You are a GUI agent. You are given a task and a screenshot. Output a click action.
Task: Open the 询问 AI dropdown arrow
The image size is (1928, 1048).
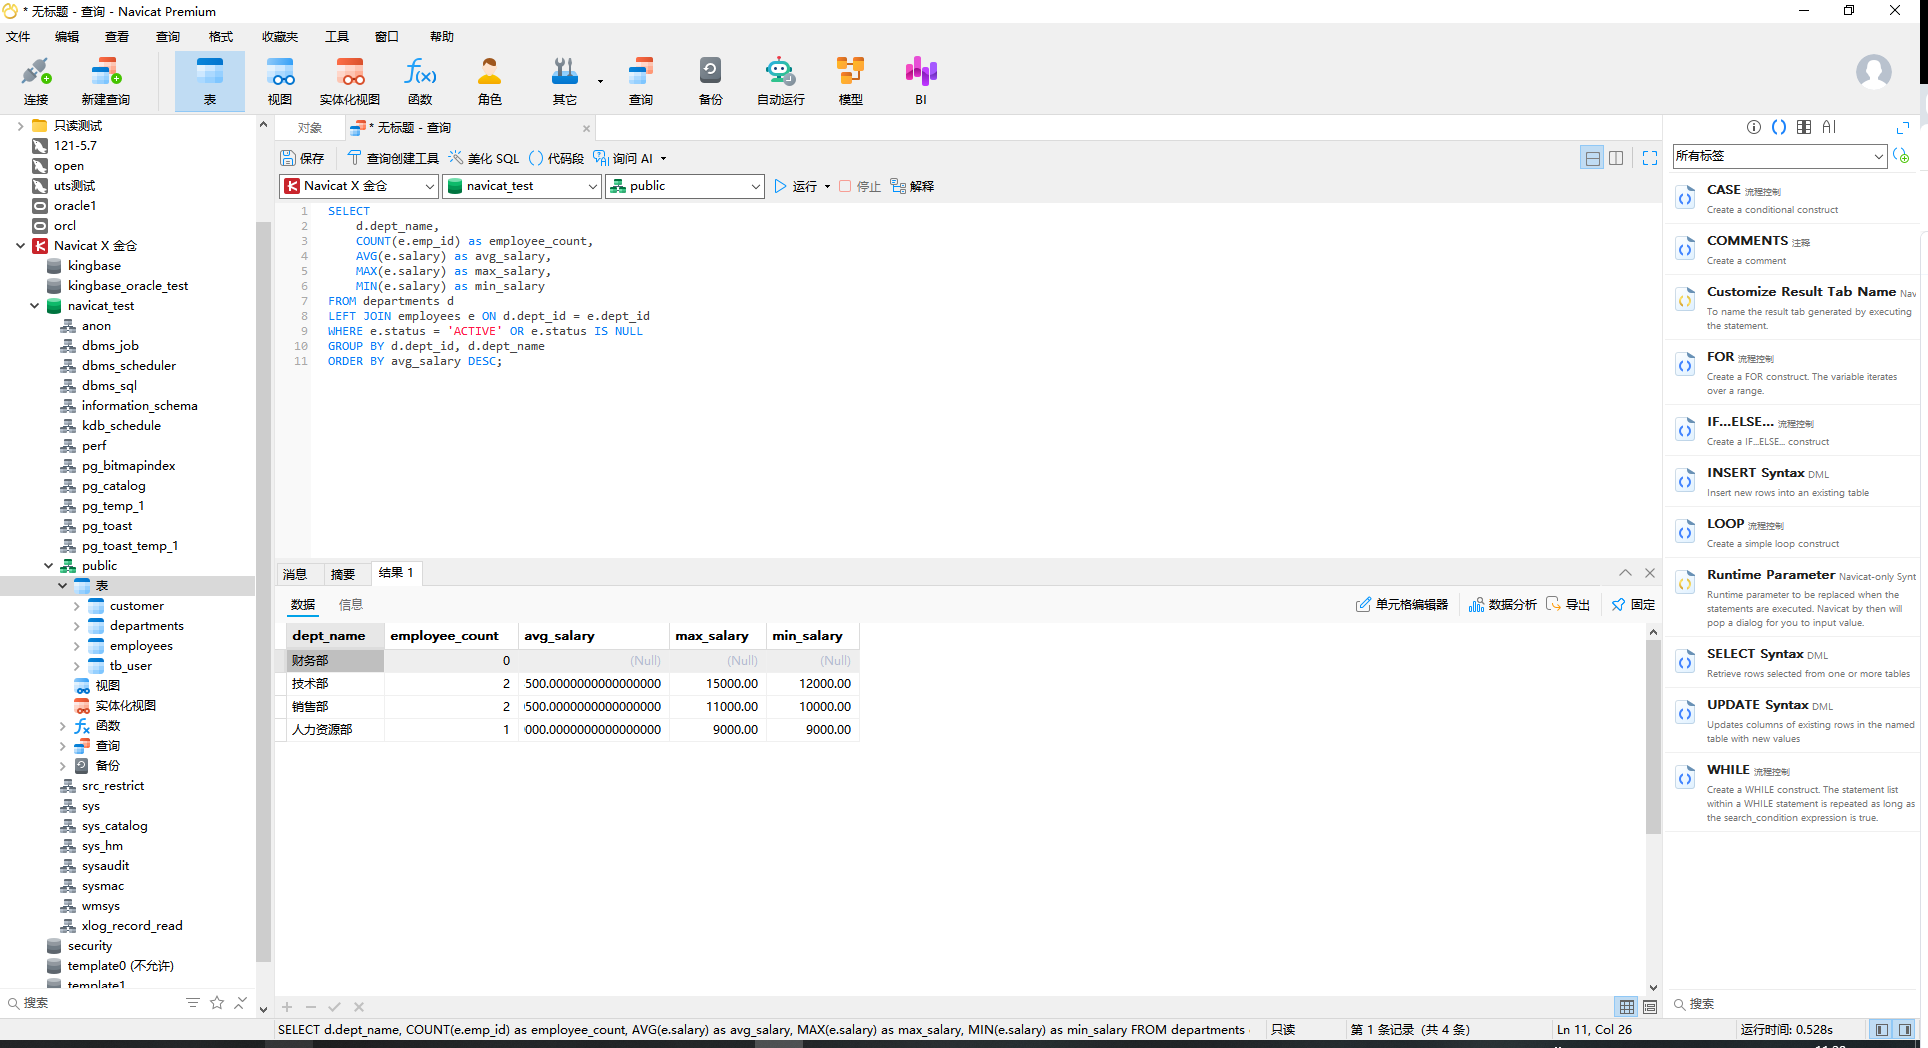coord(663,159)
